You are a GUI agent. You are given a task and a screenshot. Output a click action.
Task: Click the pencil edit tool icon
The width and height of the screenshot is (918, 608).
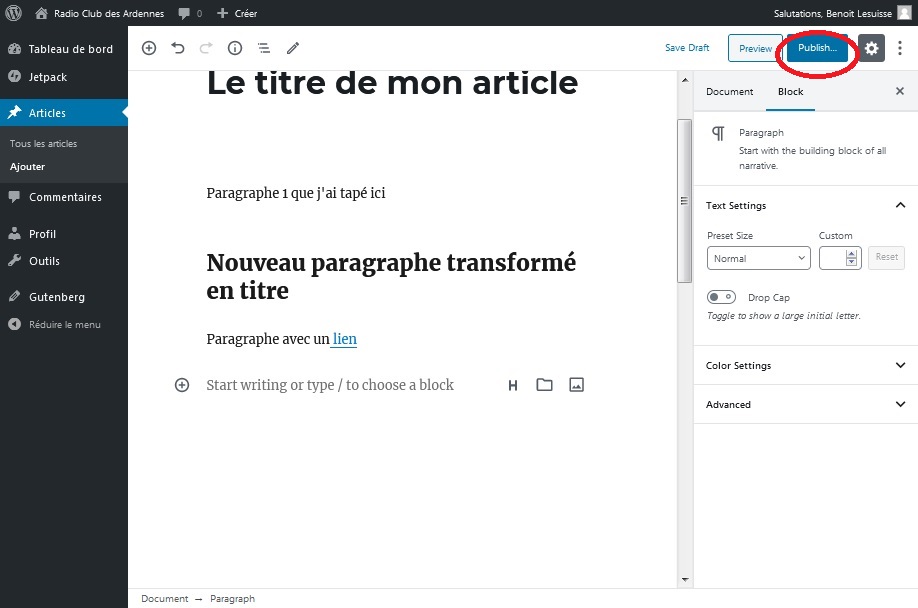pyautogui.click(x=293, y=48)
